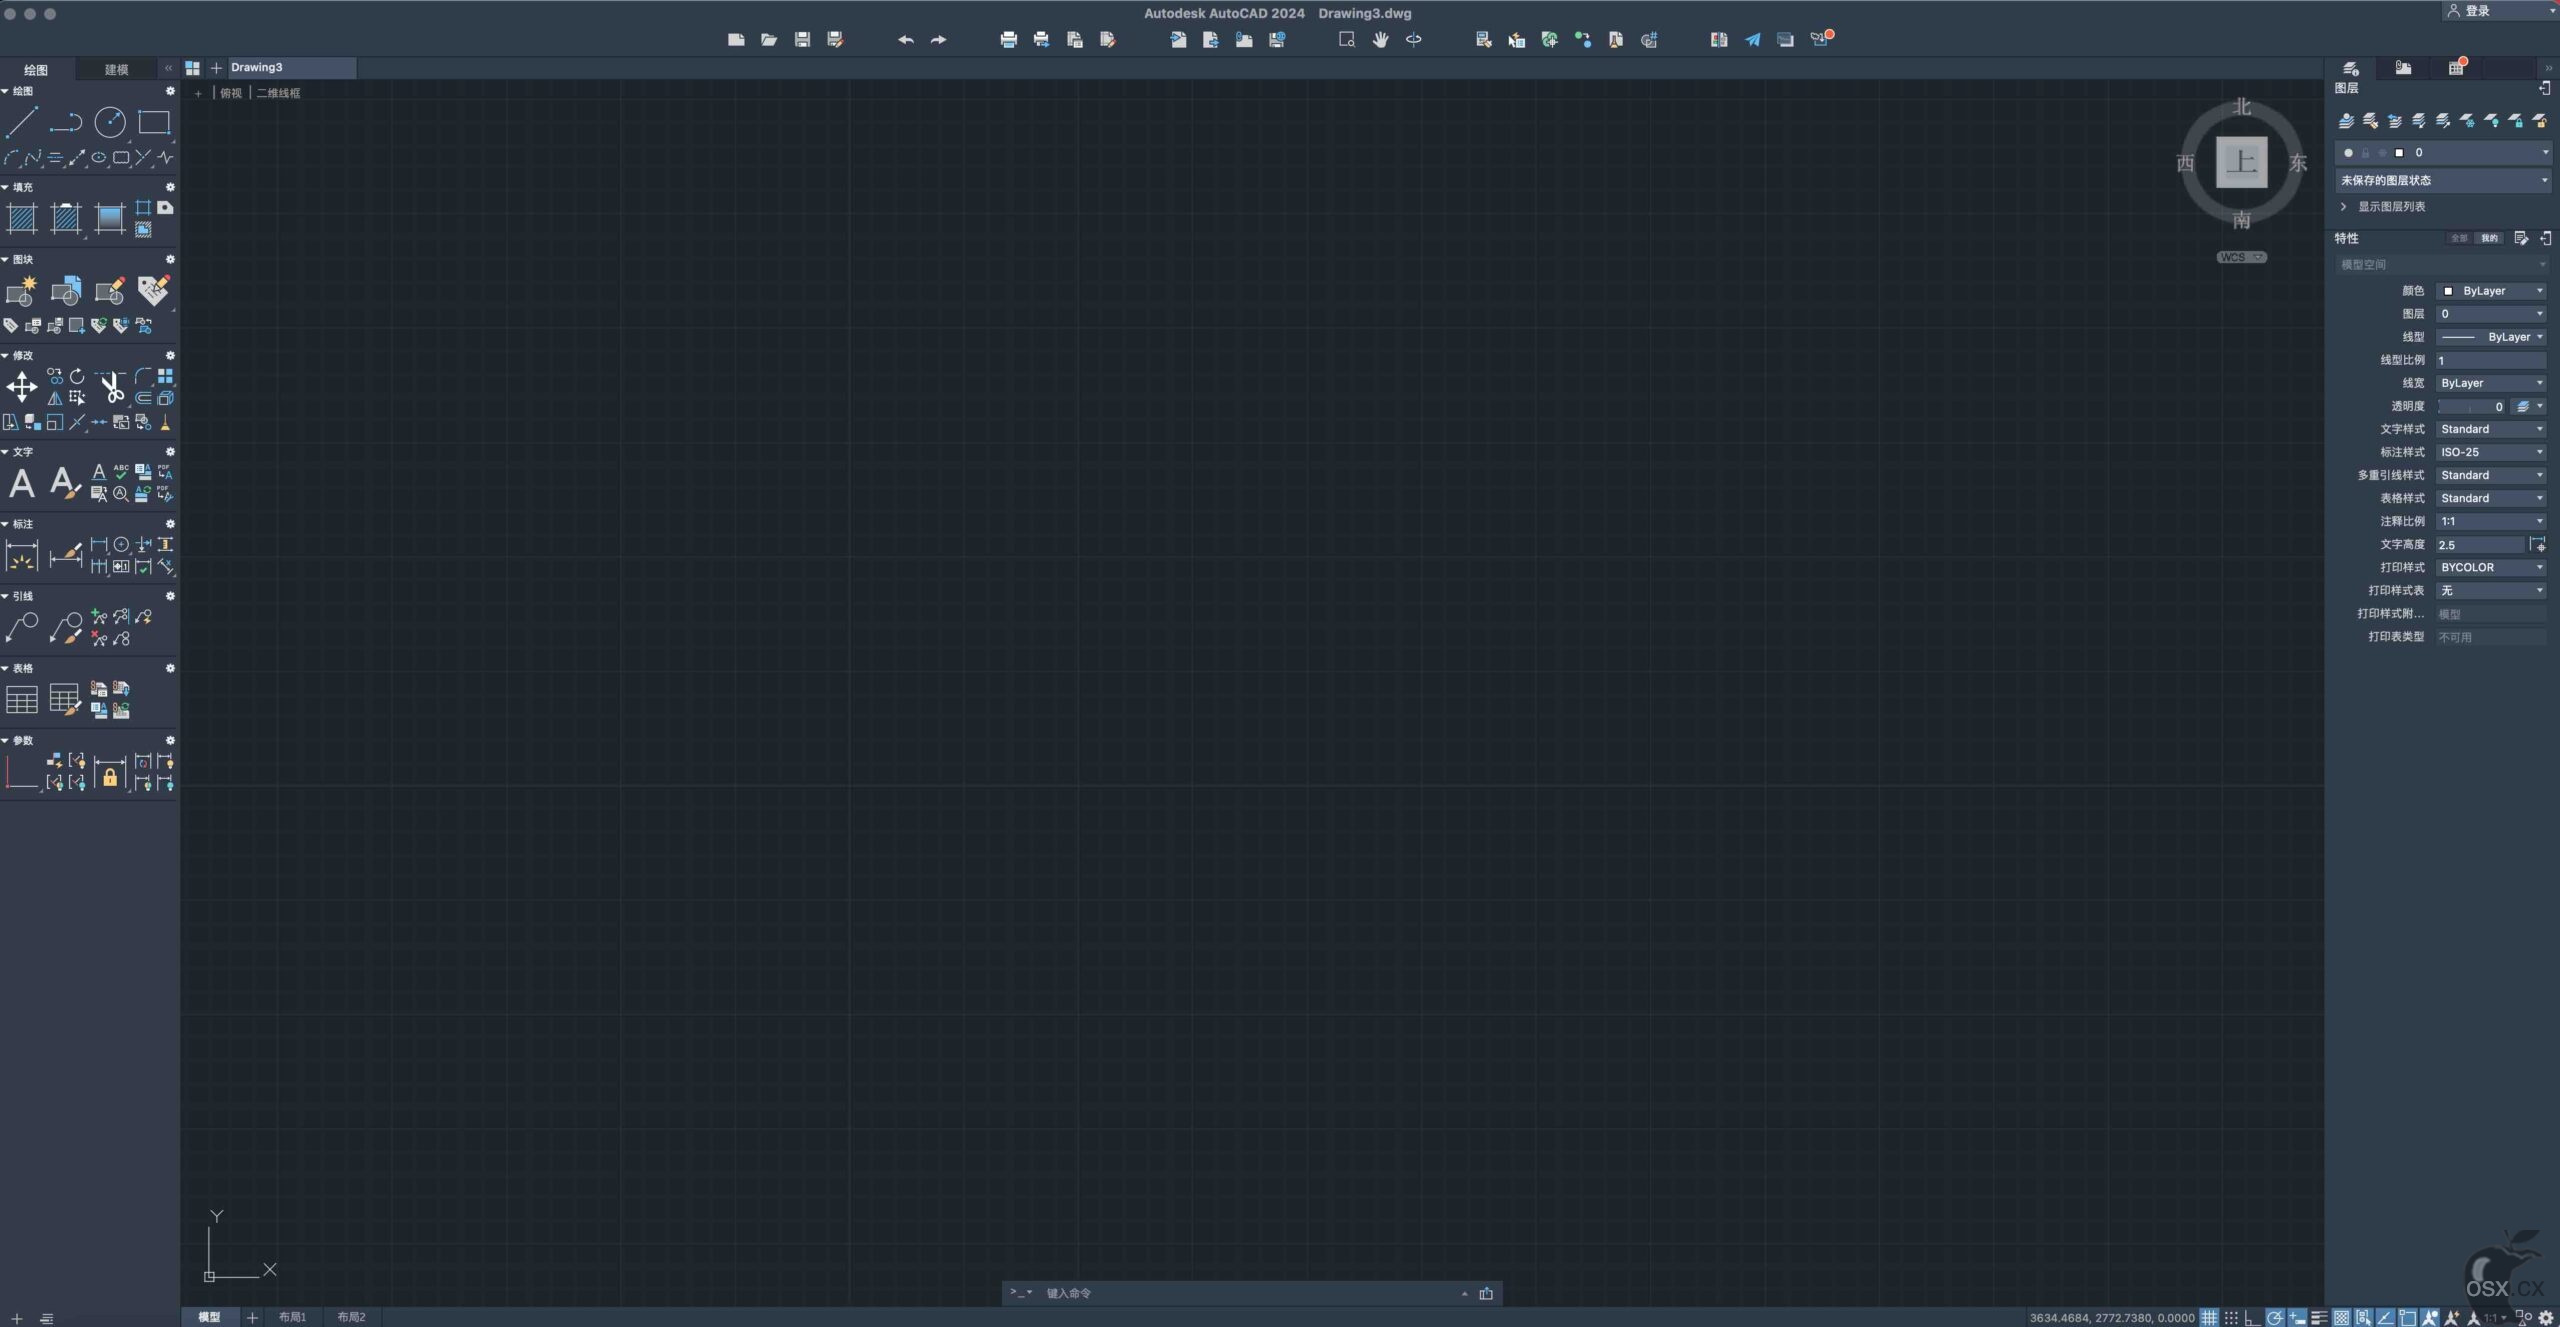Click the 俯视 view control label
Image resolution: width=2560 pixels, height=1327 pixels.
click(231, 93)
